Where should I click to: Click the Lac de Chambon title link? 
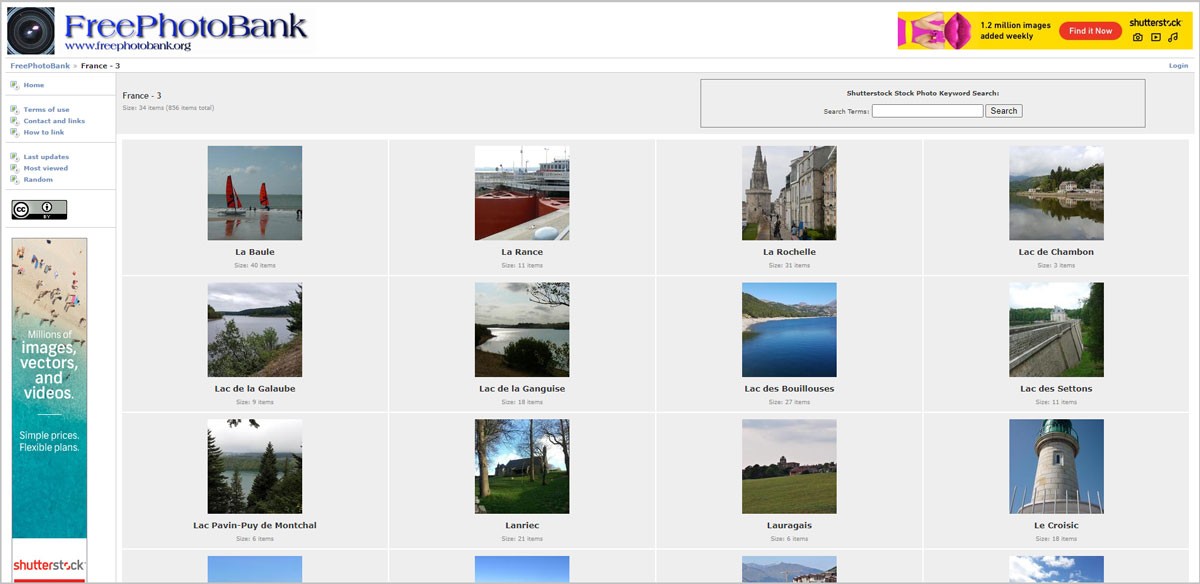pyautogui.click(x=1056, y=252)
